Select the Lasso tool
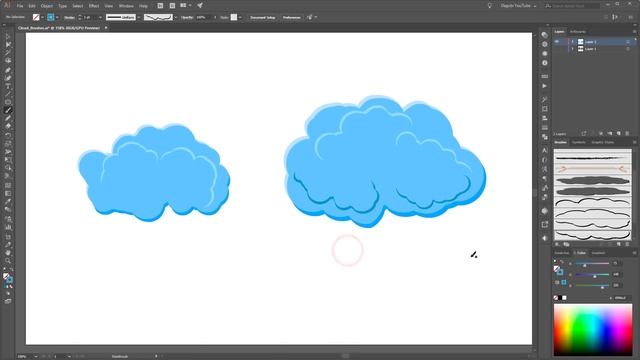 tap(8, 60)
